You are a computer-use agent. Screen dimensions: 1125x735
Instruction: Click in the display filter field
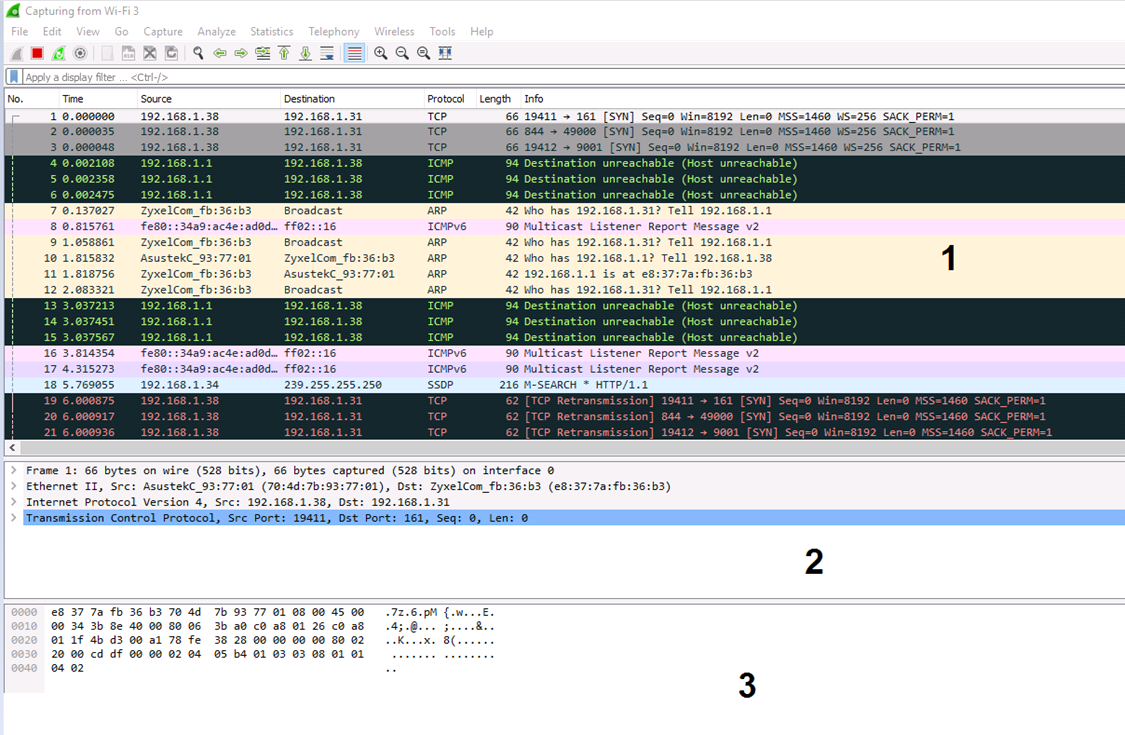(x=573, y=77)
